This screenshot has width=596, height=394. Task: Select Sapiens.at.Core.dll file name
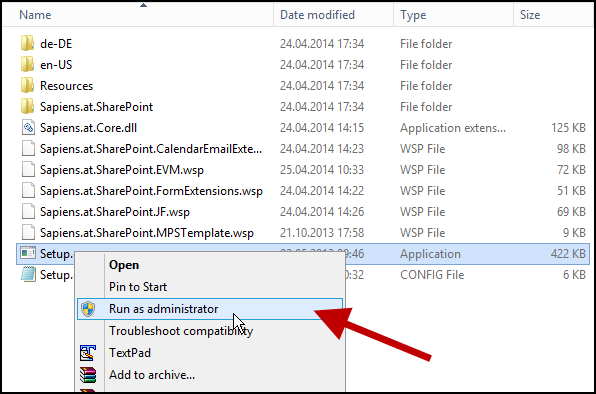[89, 128]
